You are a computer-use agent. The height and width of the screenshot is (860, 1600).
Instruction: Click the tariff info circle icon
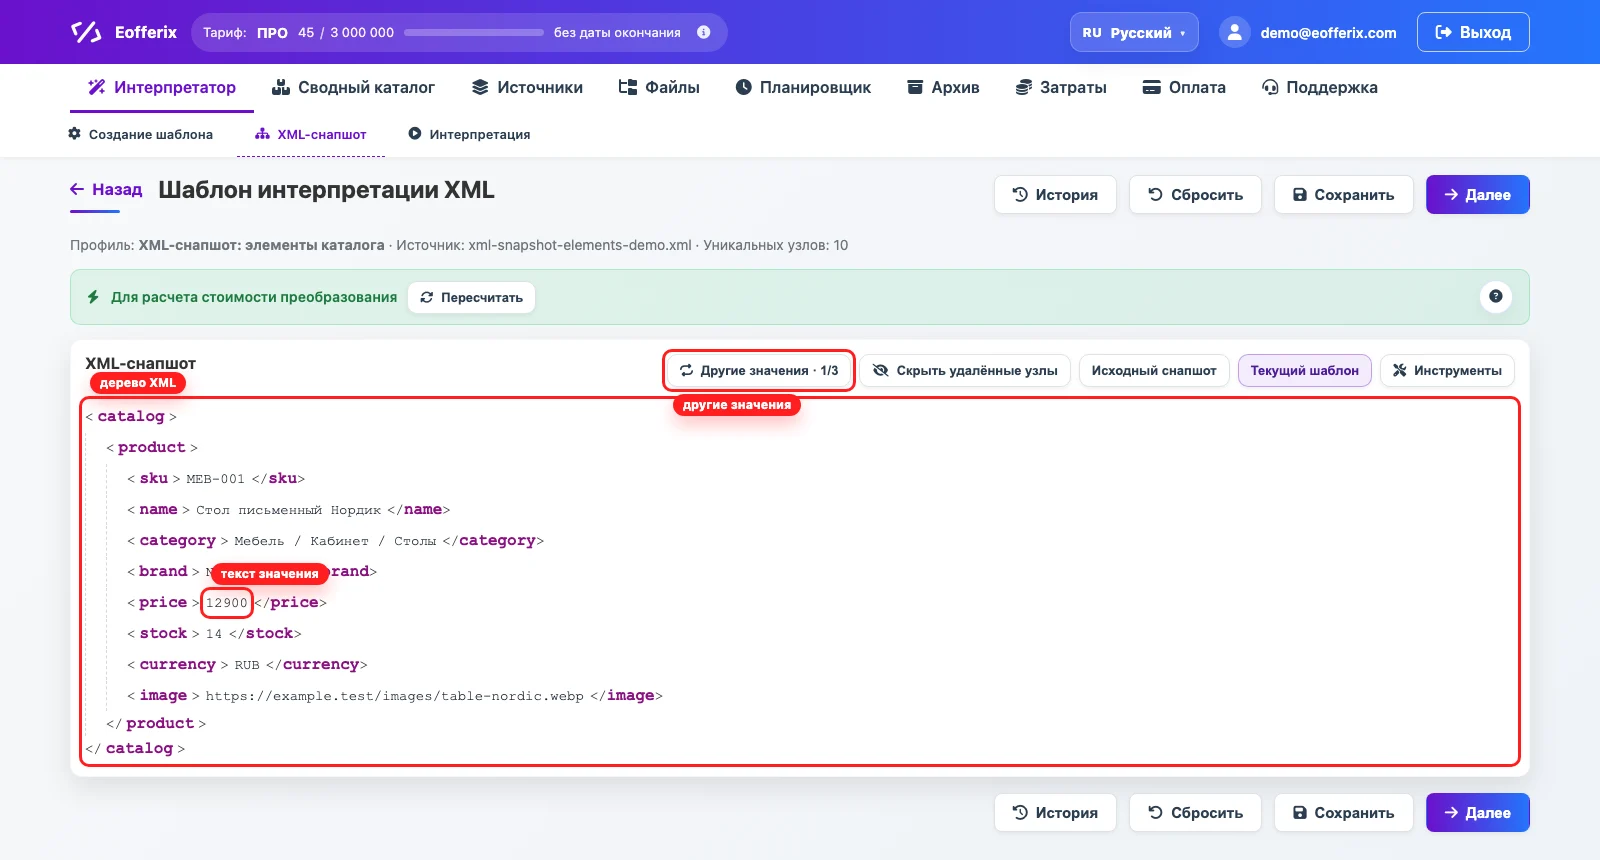tap(704, 32)
